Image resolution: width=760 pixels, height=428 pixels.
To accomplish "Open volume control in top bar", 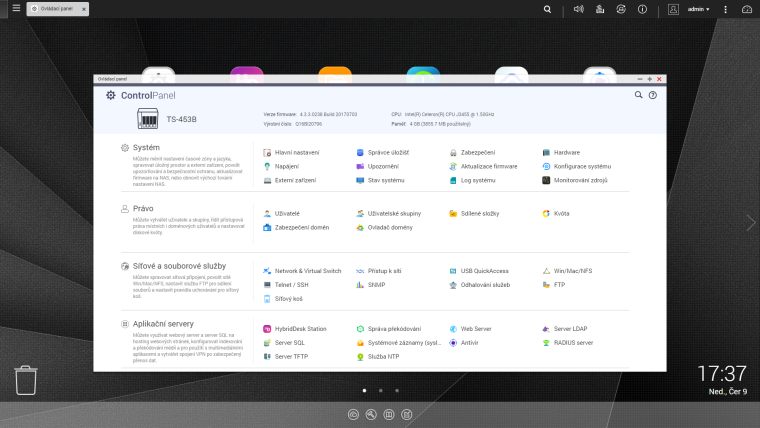I will coord(579,9).
